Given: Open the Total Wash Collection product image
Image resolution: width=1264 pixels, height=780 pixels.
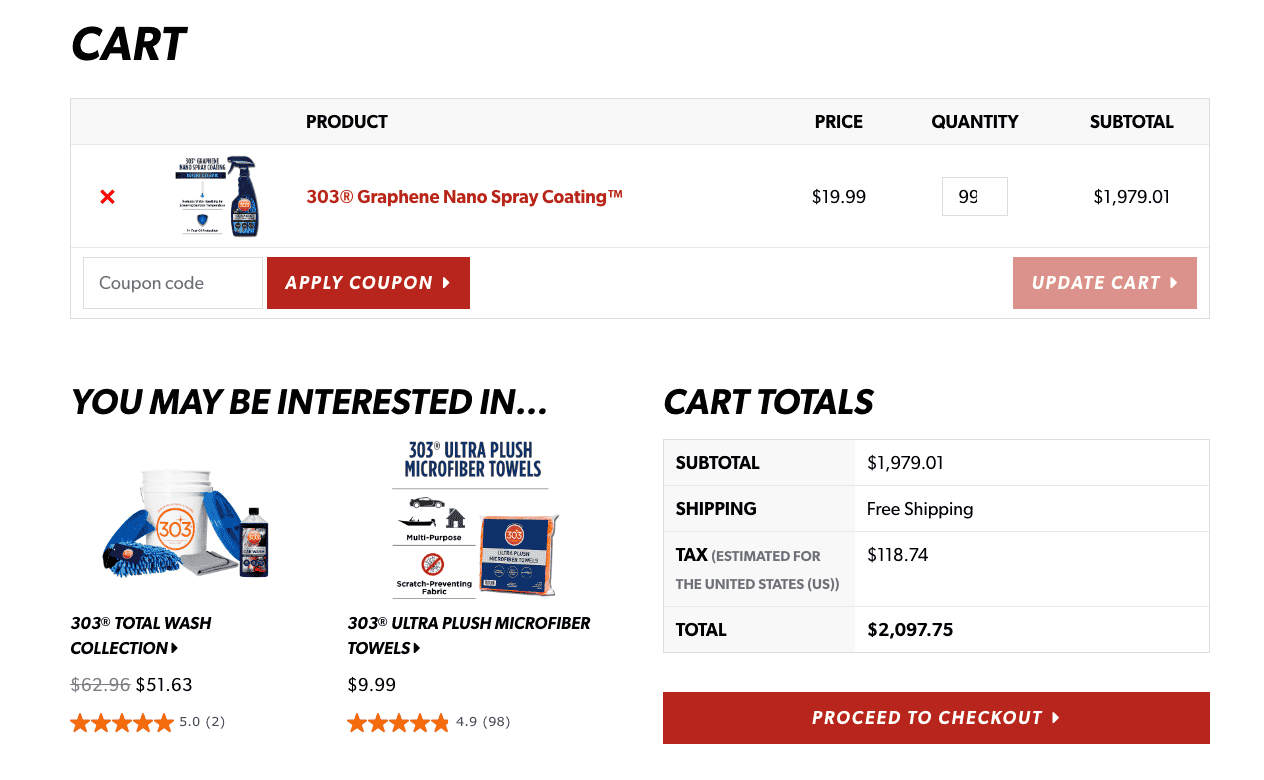Looking at the screenshot, I should pyautogui.click(x=186, y=521).
